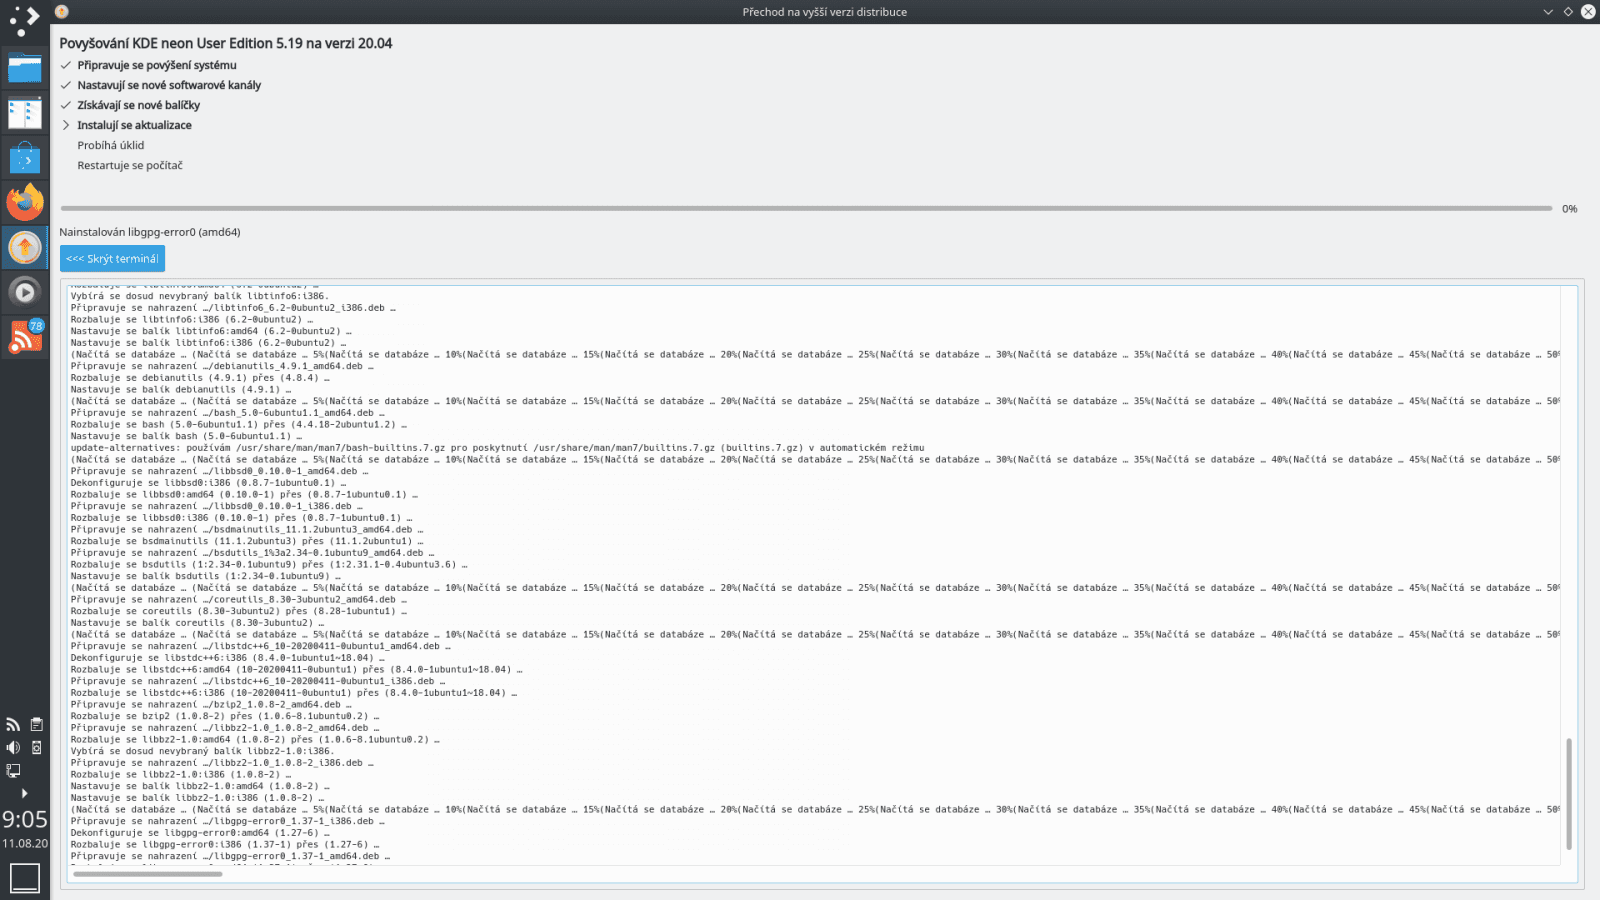Select the active distribution upgrade icon
The height and width of the screenshot is (900, 1600).
25,246
